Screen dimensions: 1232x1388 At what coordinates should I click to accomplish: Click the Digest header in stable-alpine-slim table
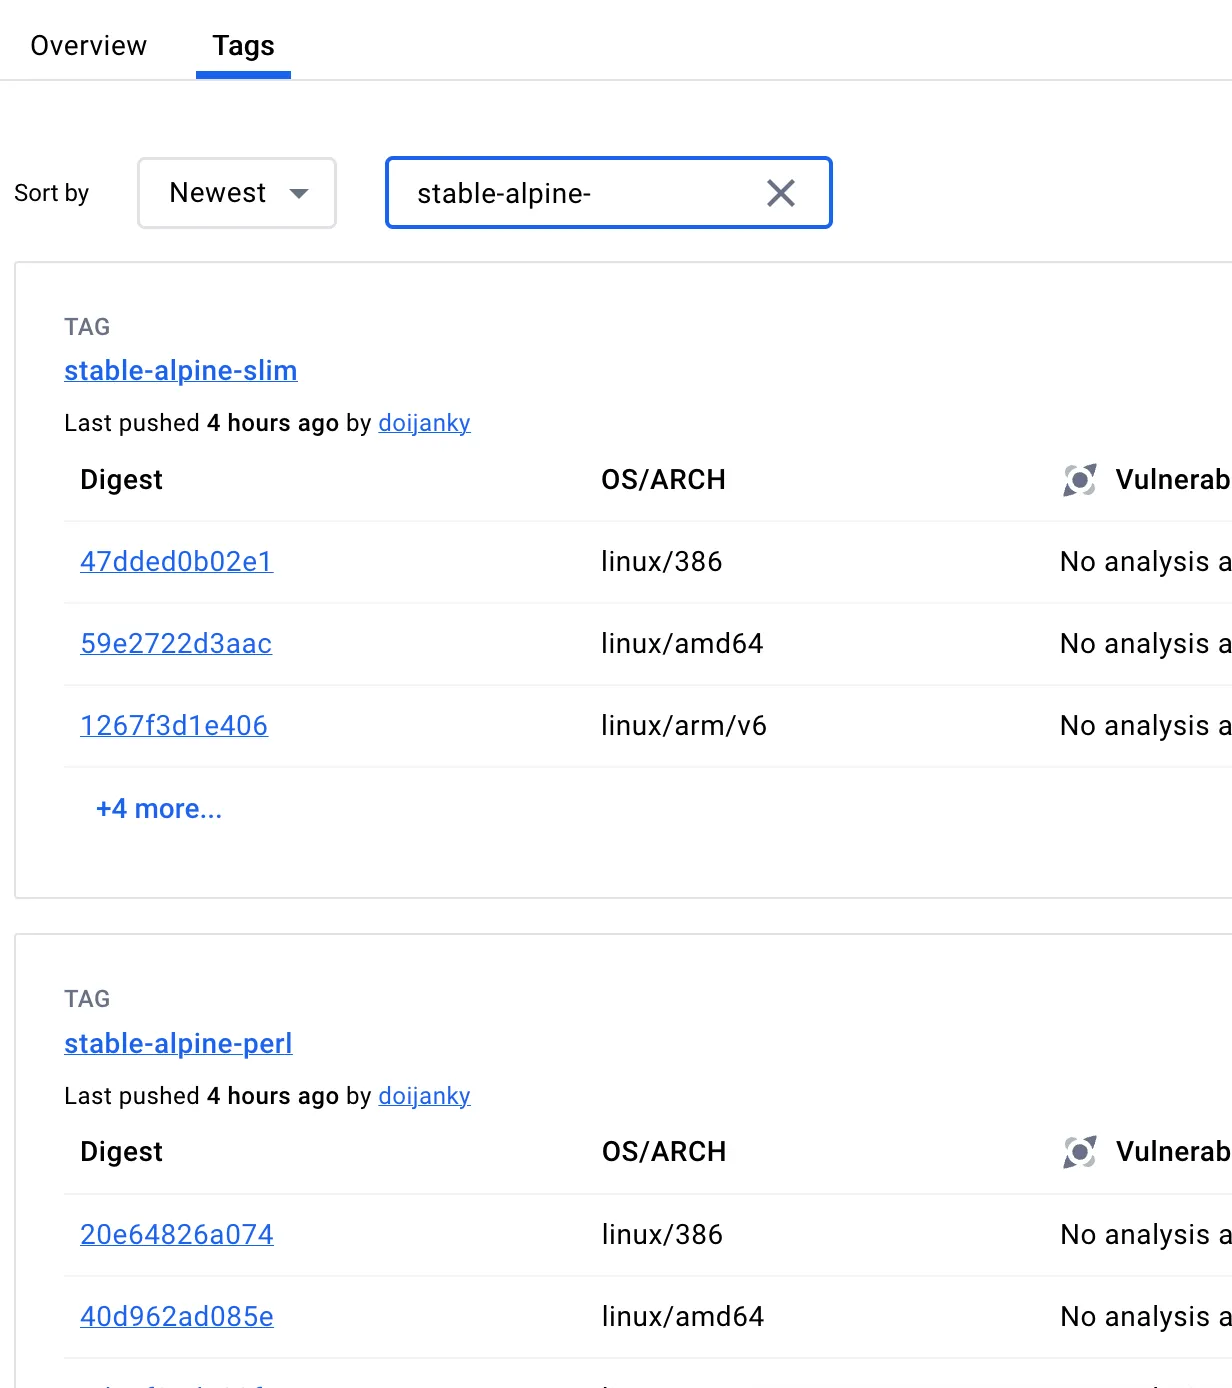[x=121, y=480]
